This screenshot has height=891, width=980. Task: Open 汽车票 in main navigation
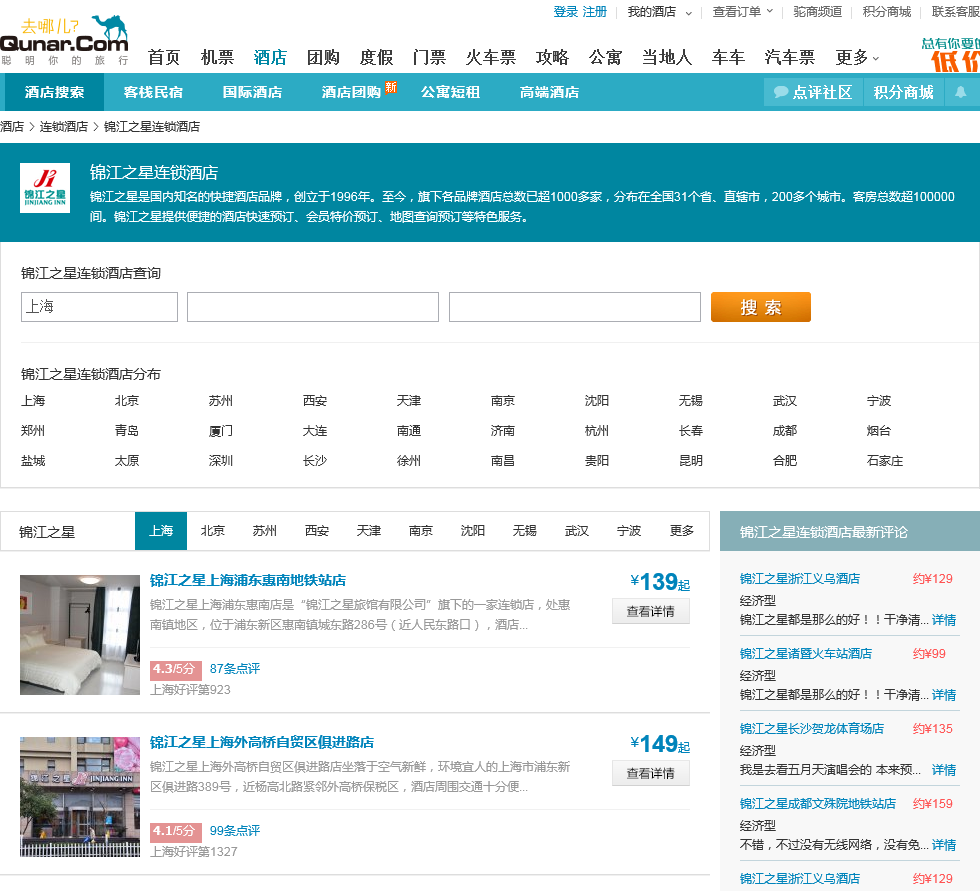click(x=789, y=57)
